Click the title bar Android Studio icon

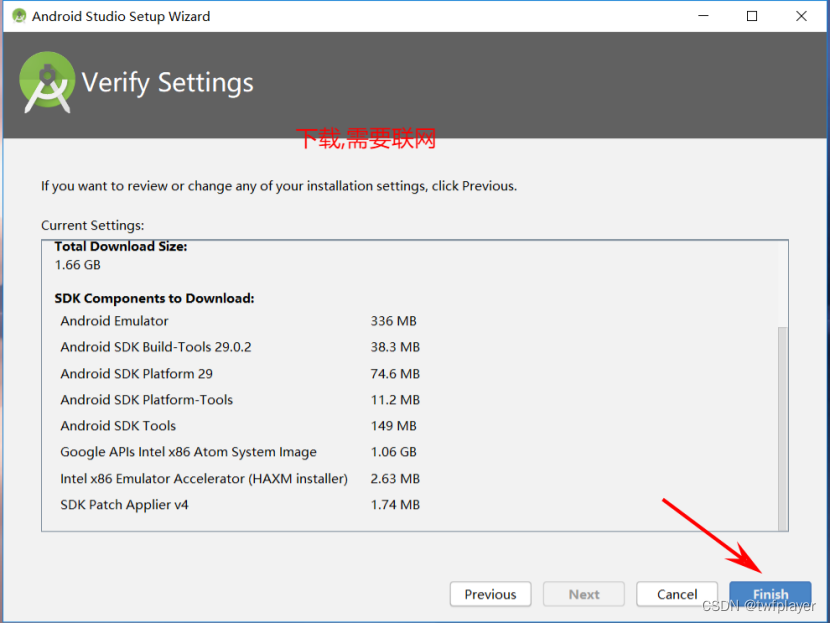tap(19, 16)
